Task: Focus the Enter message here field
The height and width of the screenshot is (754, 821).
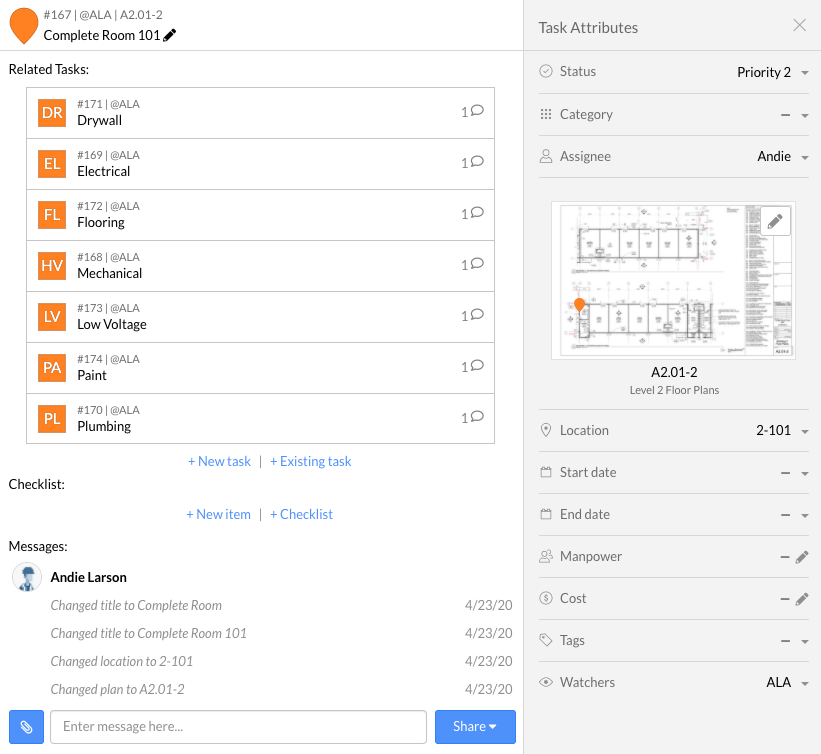Action: coord(238,727)
